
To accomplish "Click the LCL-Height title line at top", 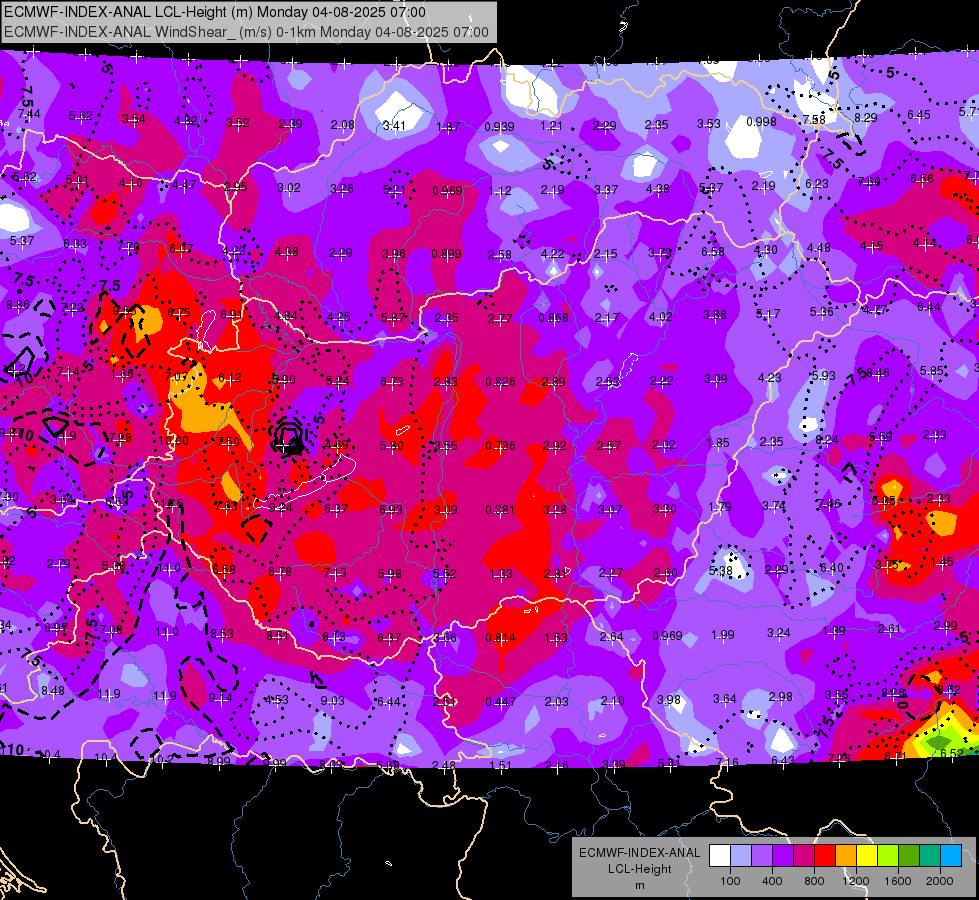I will [215, 12].
